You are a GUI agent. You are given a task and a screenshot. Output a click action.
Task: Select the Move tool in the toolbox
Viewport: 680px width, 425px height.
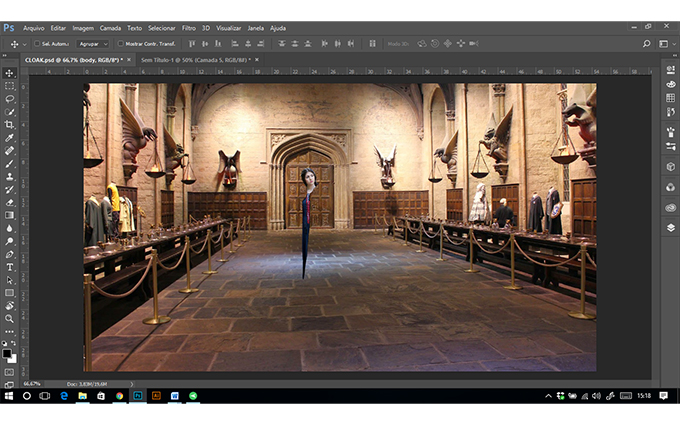9,73
